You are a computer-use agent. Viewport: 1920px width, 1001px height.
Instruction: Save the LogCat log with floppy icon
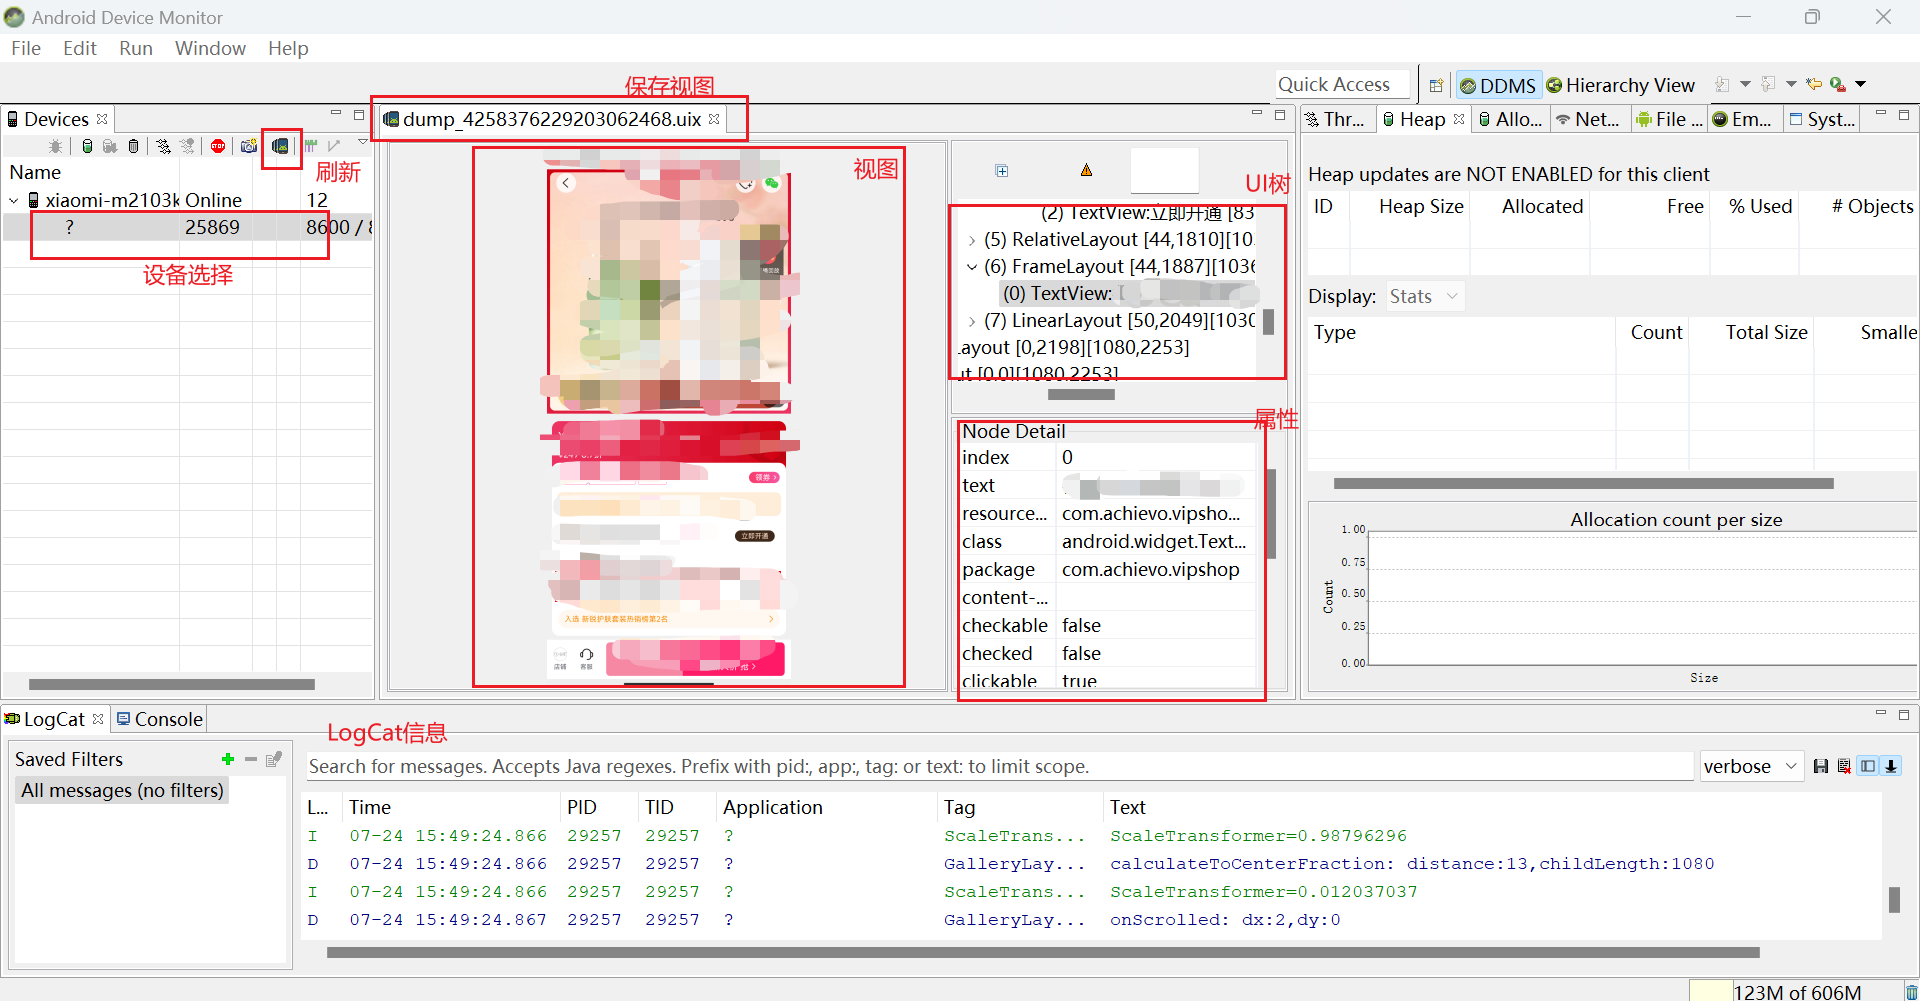1821,766
